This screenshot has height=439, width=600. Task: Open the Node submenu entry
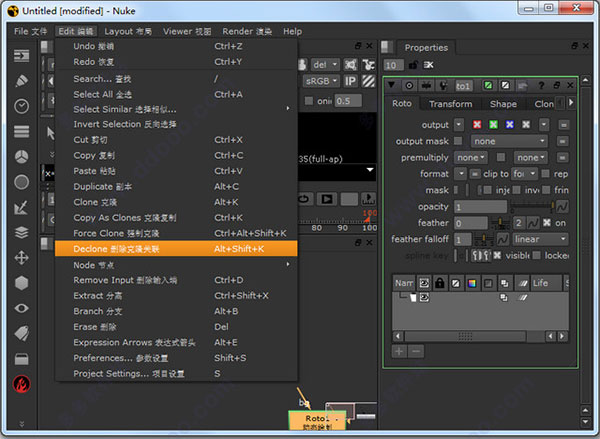tap(176, 265)
